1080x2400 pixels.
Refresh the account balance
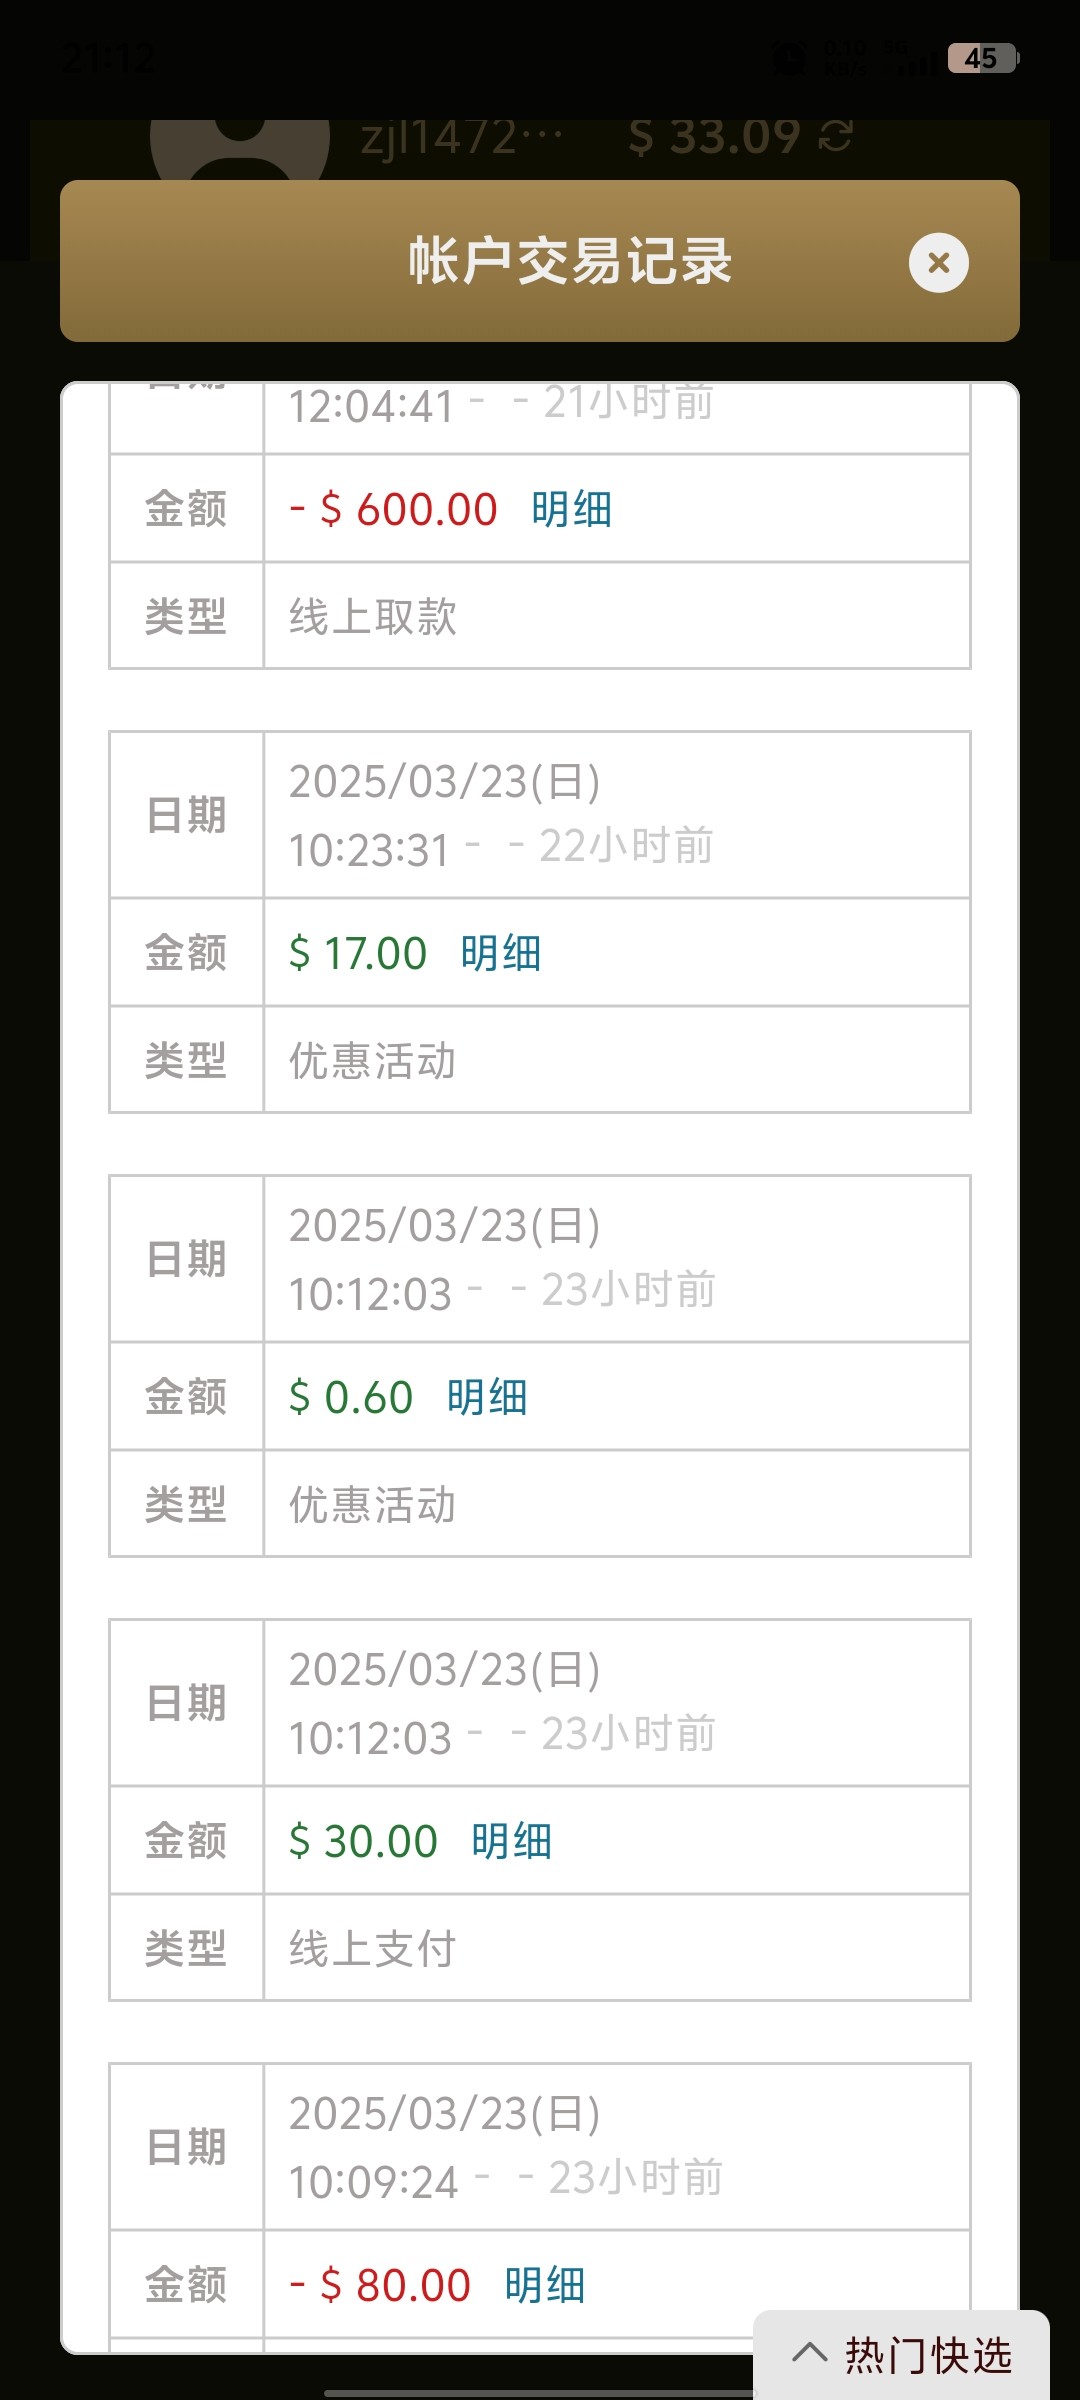(x=836, y=137)
